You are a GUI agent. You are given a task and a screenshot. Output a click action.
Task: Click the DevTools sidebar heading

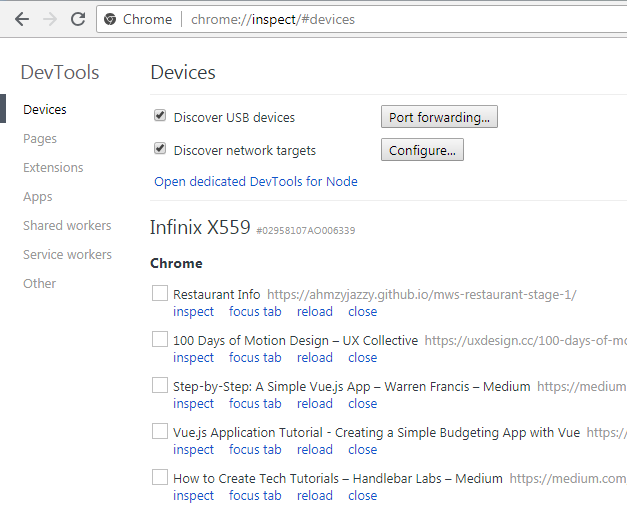60,73
